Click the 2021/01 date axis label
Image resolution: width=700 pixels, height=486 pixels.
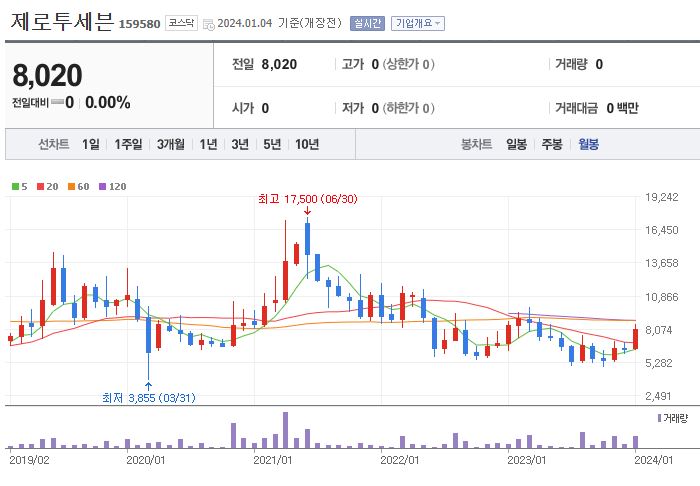pos(273,460)
